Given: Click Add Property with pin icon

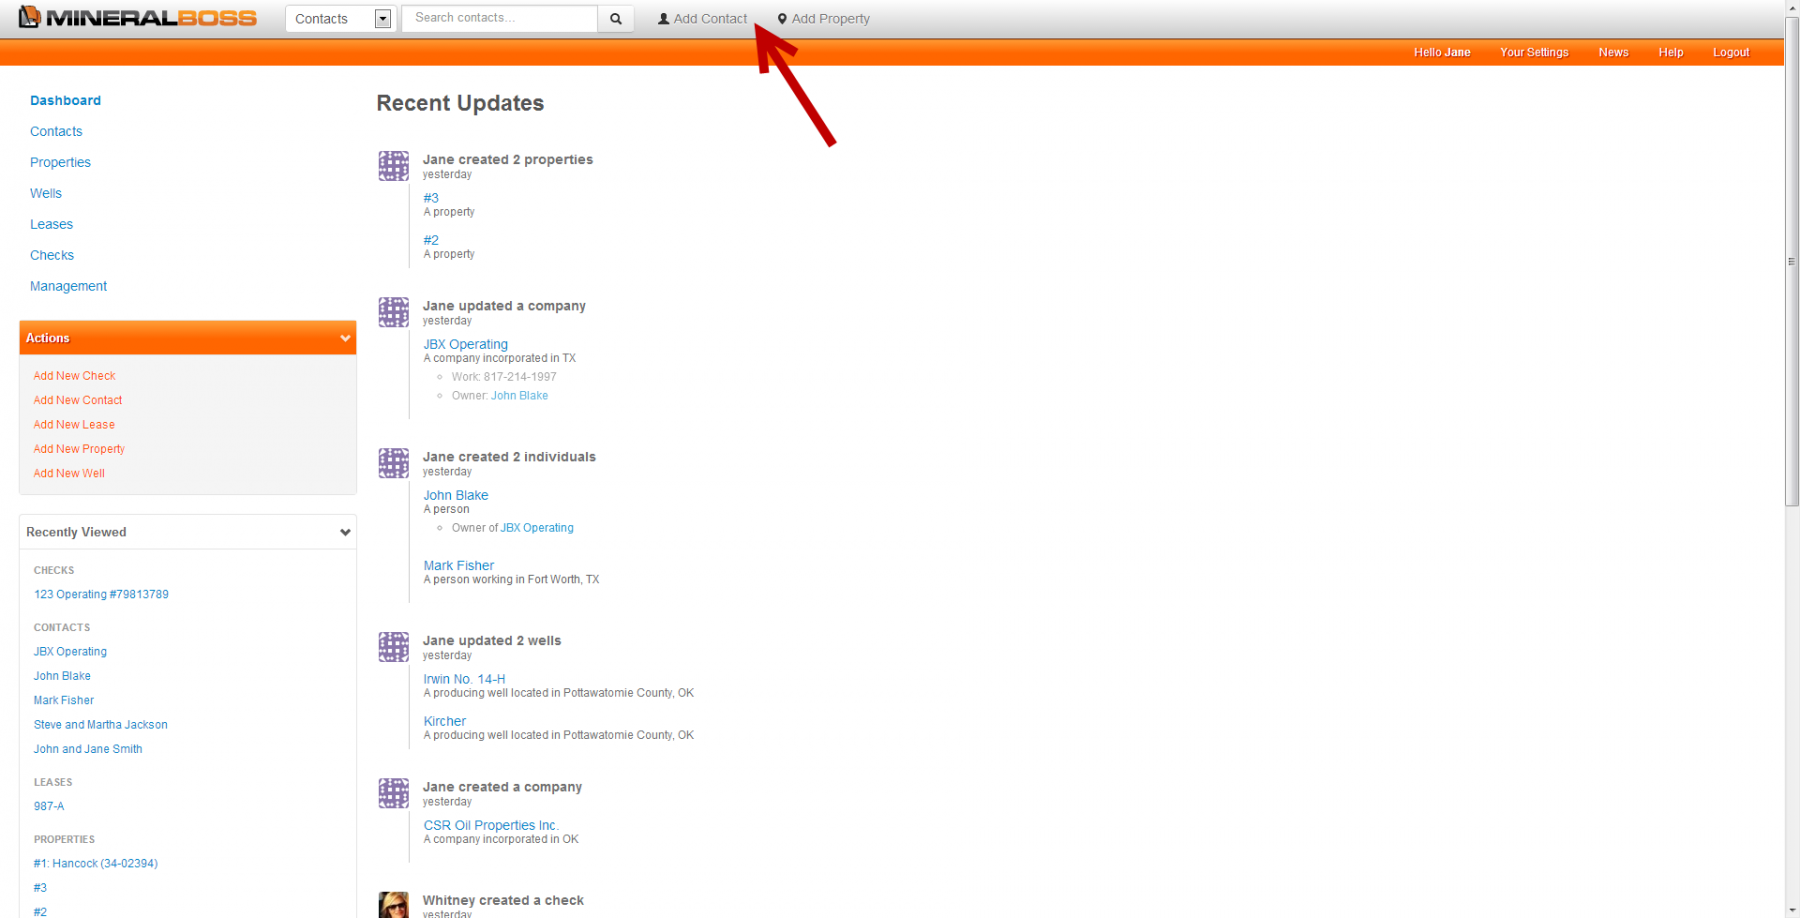Looking at the screenshot, I should click(823, 19).
